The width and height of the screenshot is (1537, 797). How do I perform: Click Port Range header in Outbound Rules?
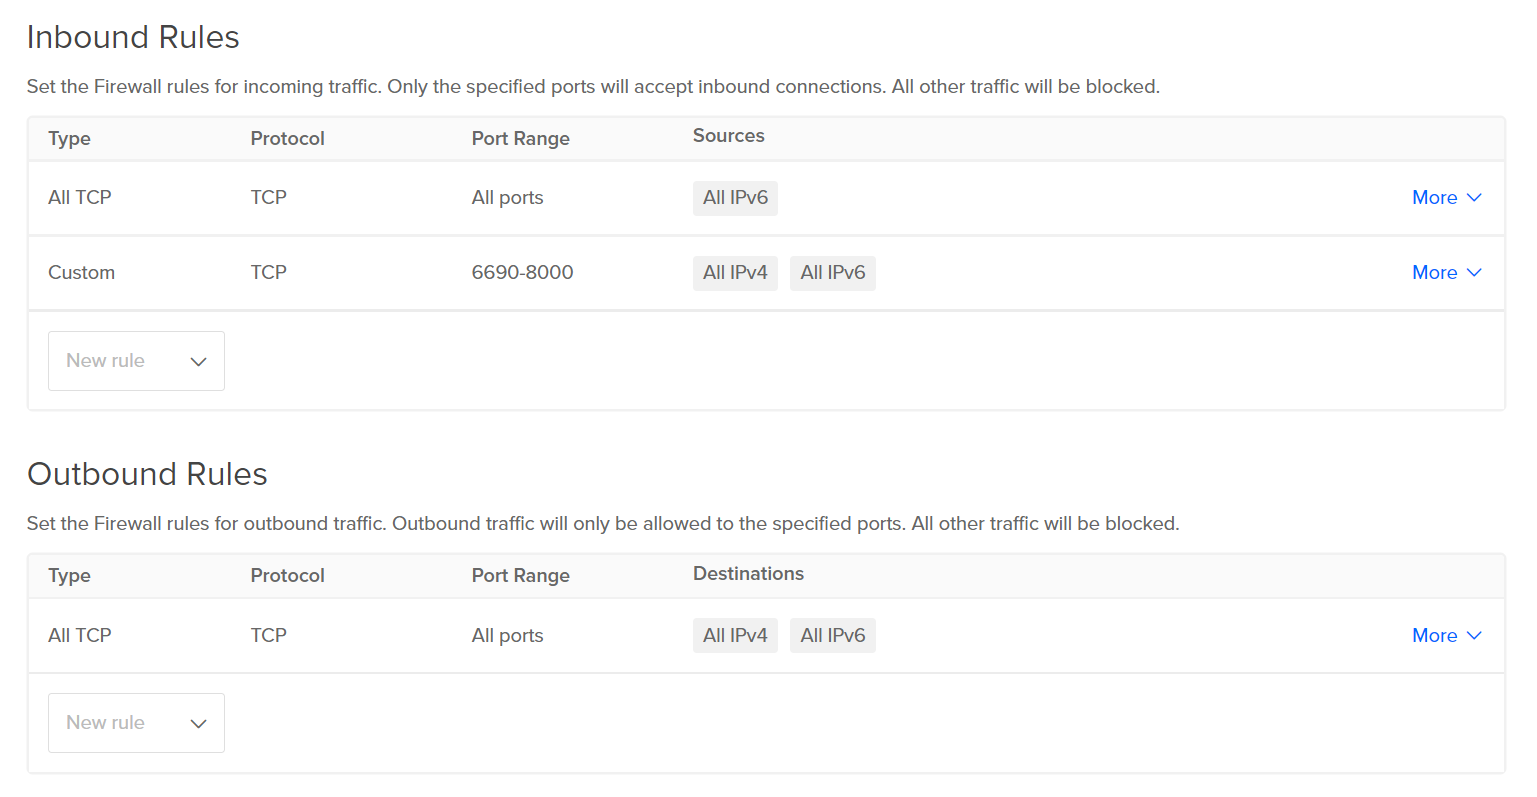point(520,576)
